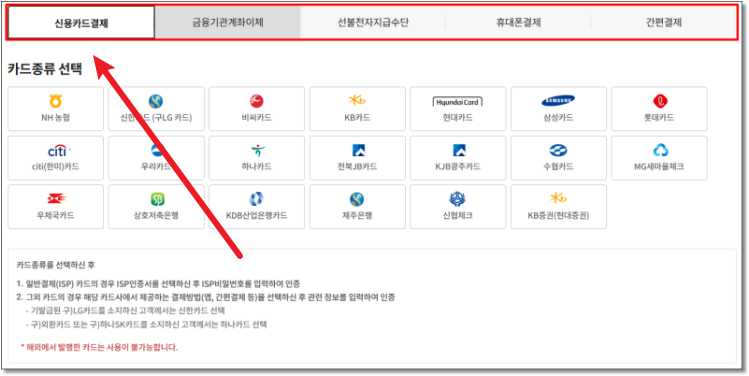Viewport: 749px width, 376px height.
Task: Click the Hyundai Card logo
Action: (x=458, y=101)
